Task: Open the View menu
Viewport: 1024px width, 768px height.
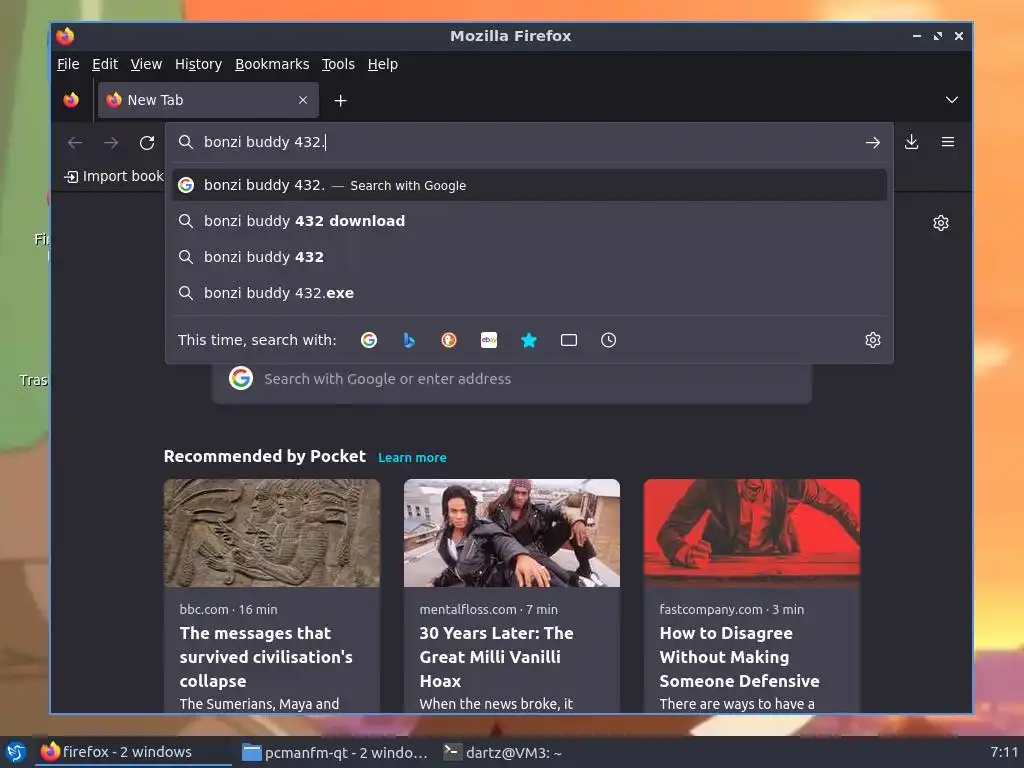Action: click(146, 64)
